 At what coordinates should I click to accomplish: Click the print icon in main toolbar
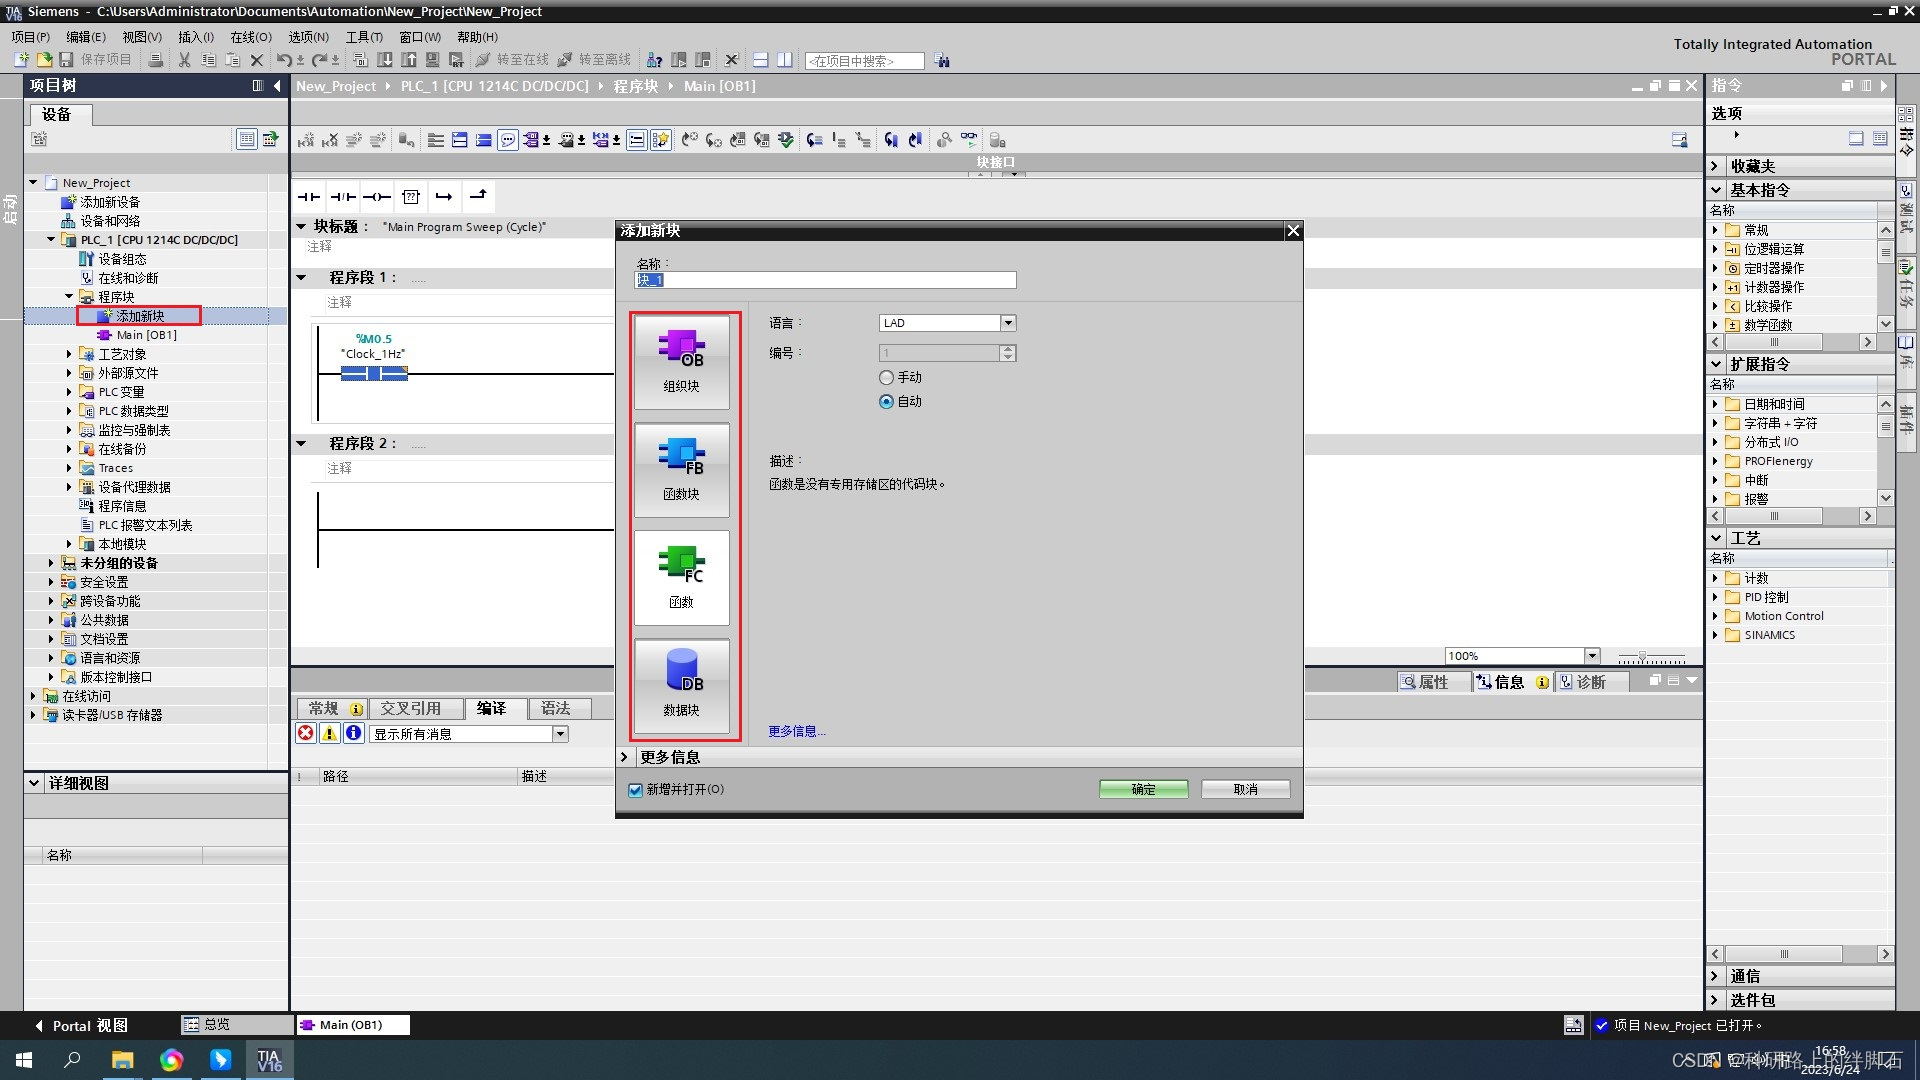coord(155,60)
